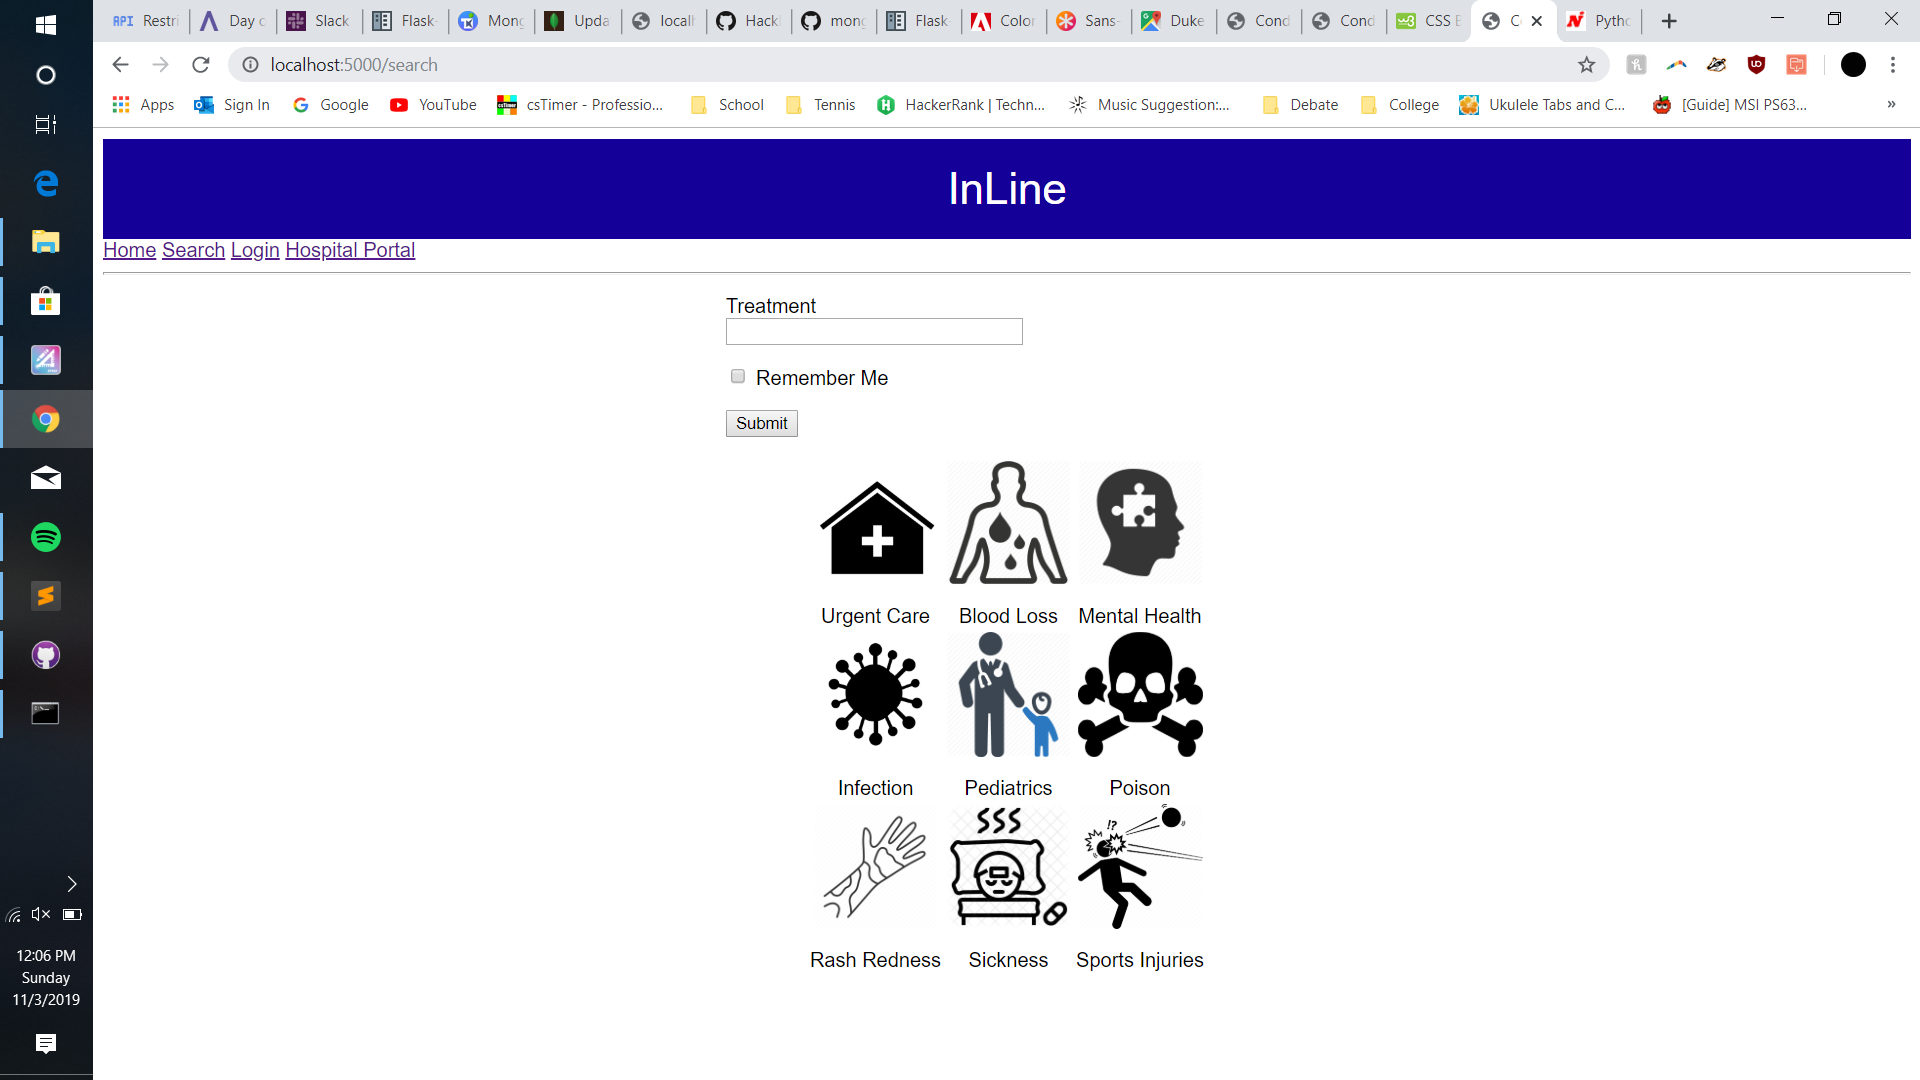Toggle the Remember Me checkbox
The width and height of the screenshot is (1920, 1080).
pyautogui.click(x=738, y=376)
